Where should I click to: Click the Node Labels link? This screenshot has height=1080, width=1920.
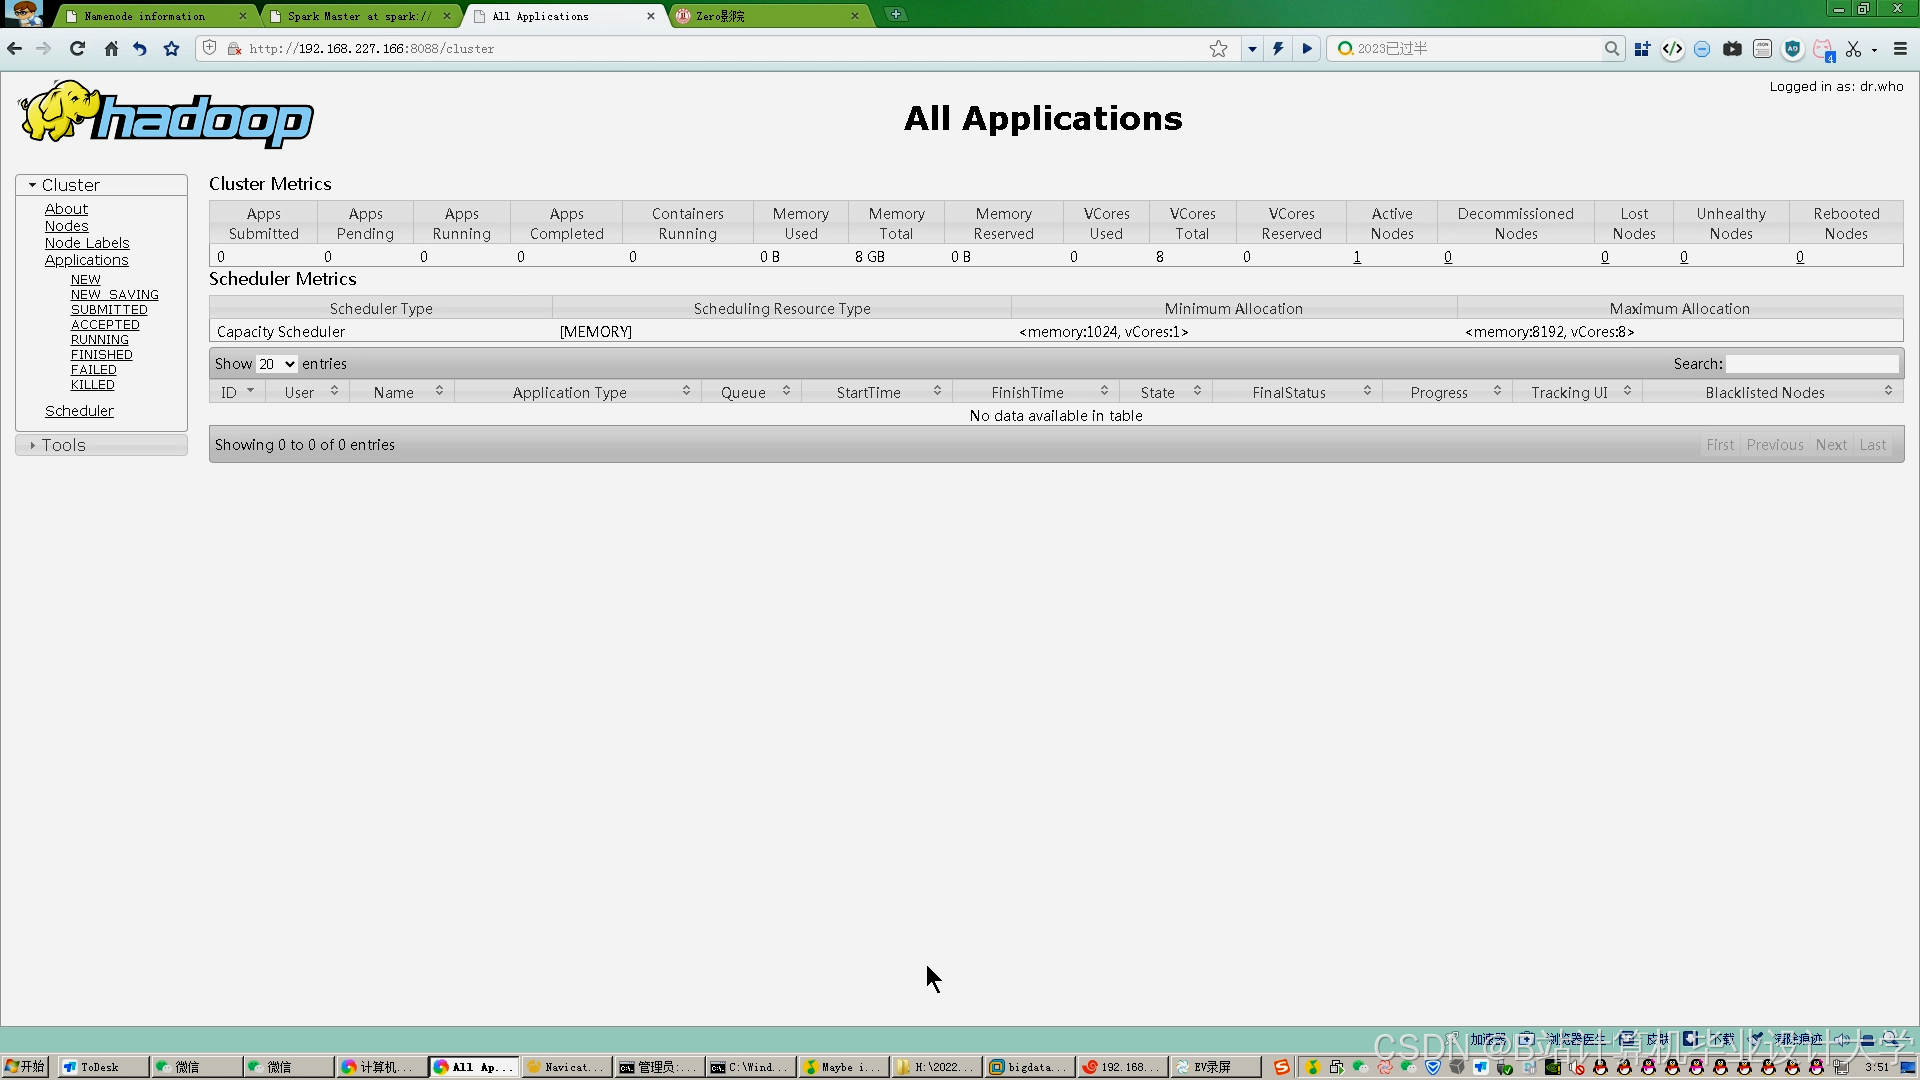click(x=87, y=243)
